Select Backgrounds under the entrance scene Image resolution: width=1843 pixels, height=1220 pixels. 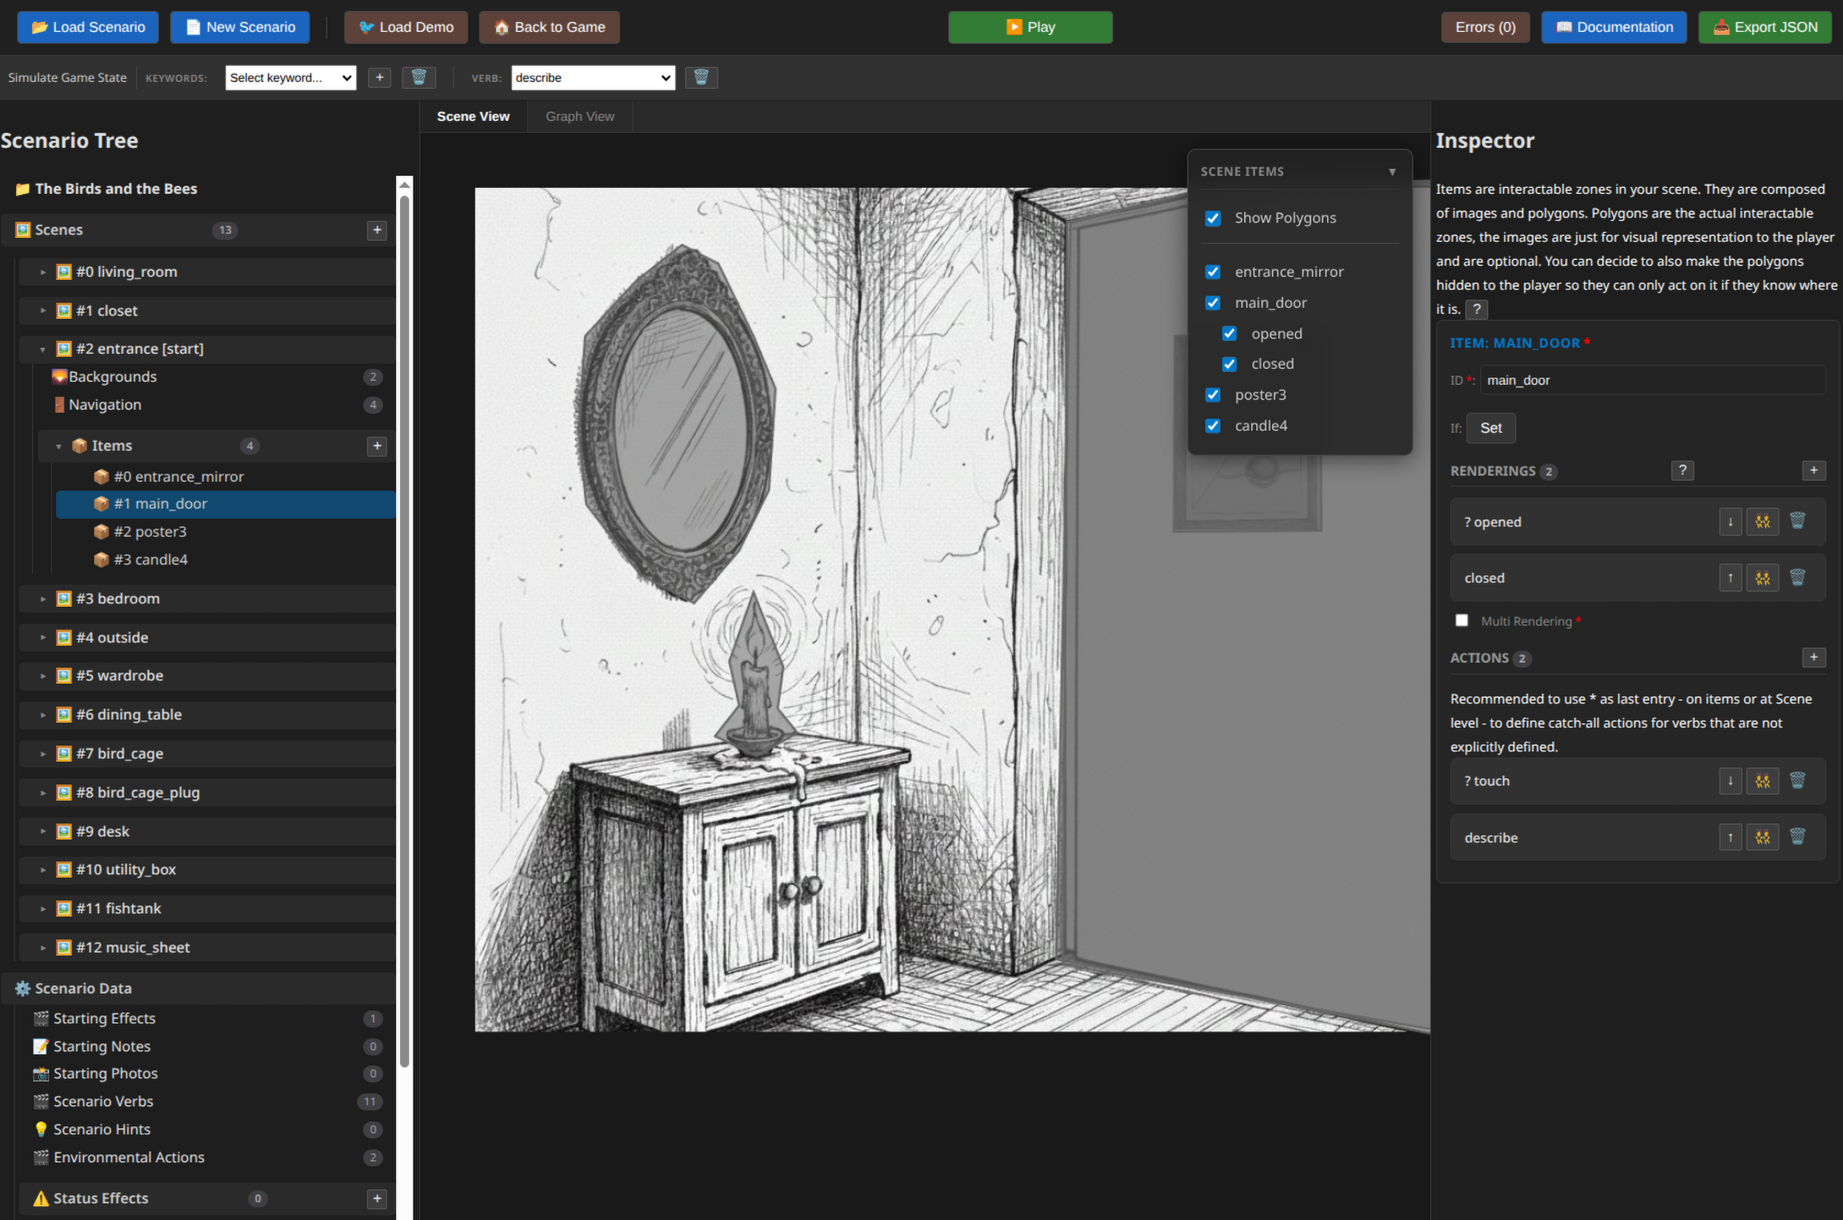click(x=216, y=377)
